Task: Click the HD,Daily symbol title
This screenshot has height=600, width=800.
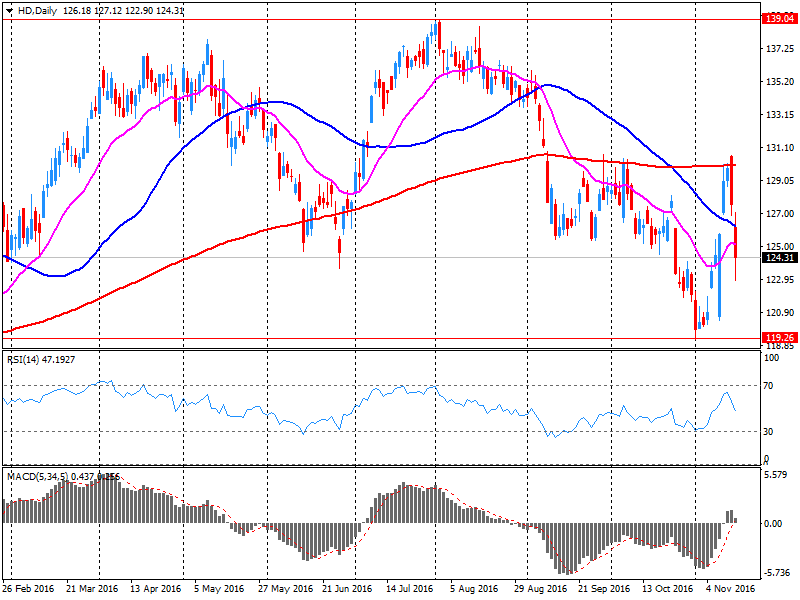Action: coord(41,10)
